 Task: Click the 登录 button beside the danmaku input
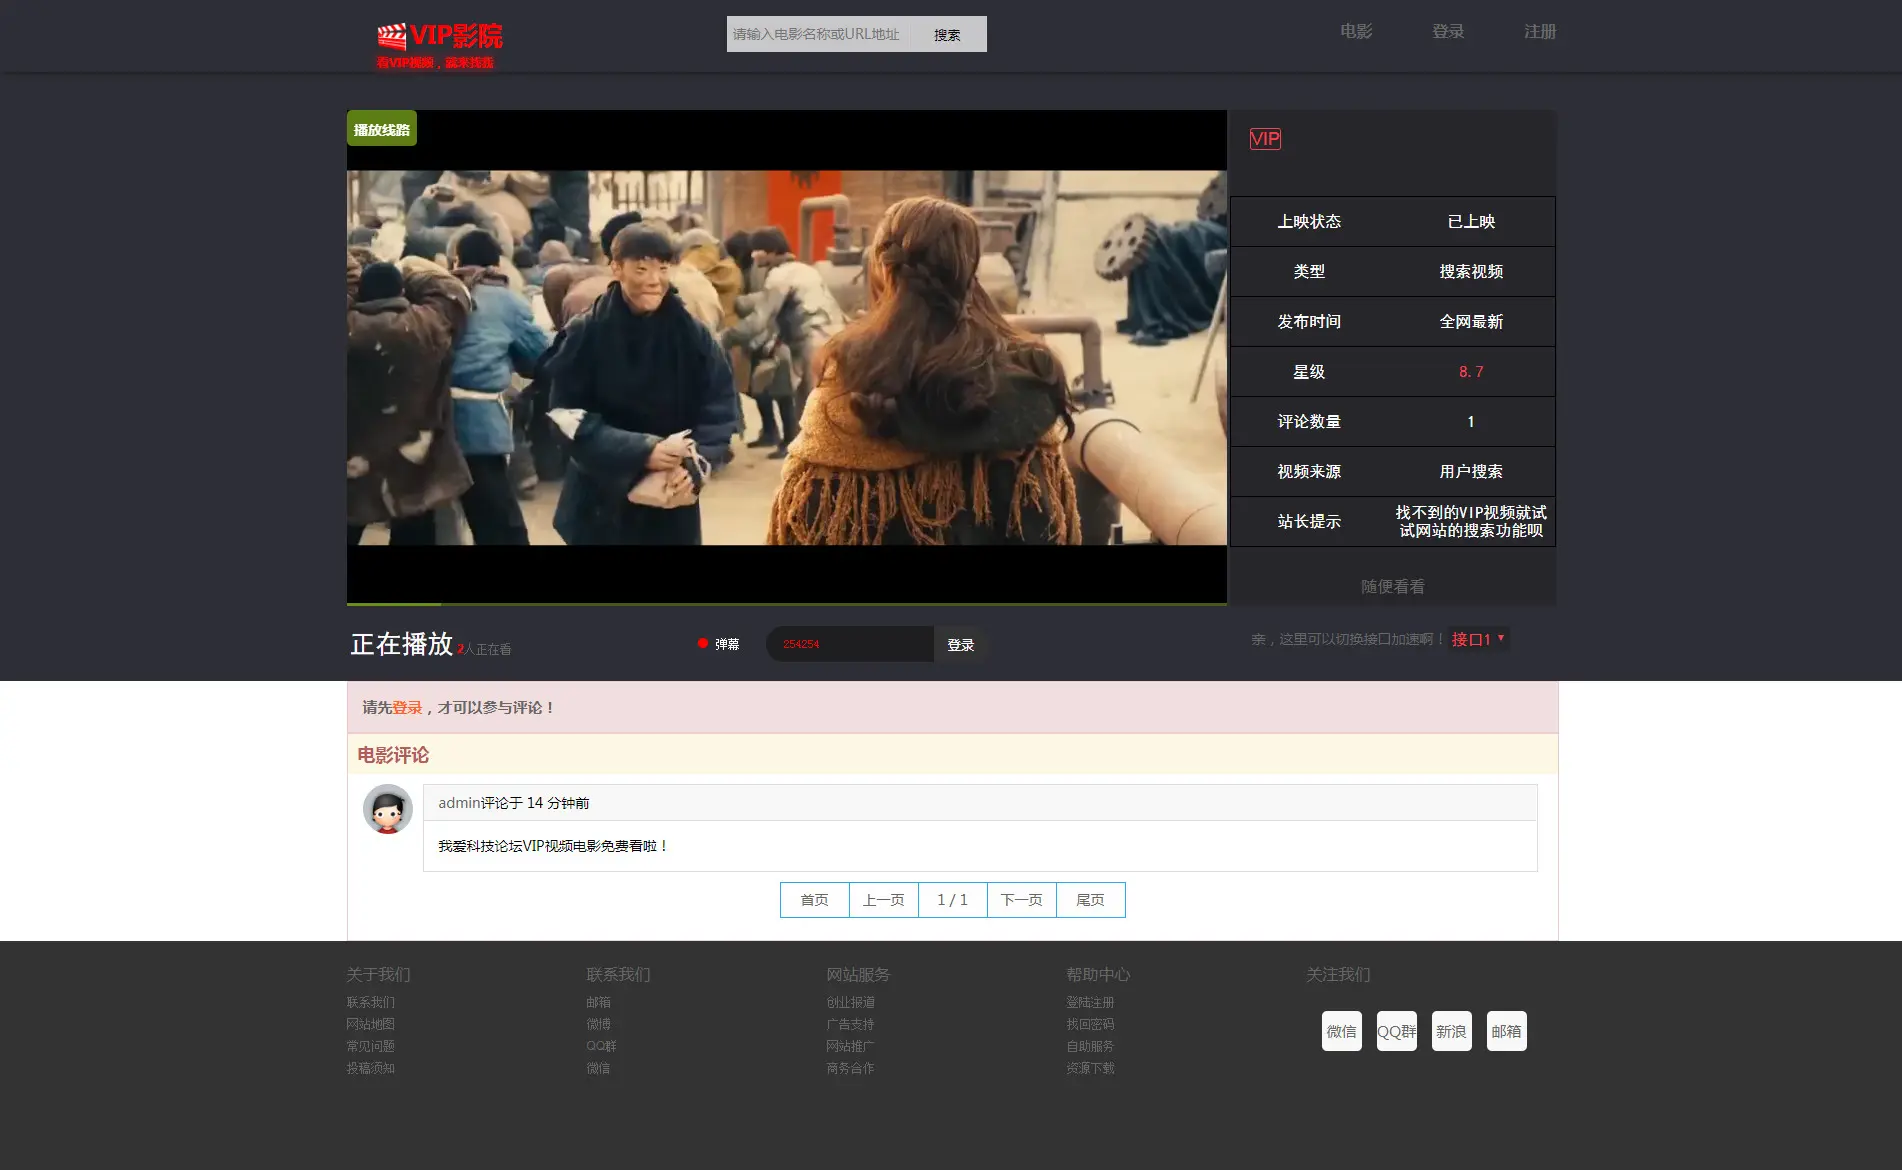click(x=961, y=645)
